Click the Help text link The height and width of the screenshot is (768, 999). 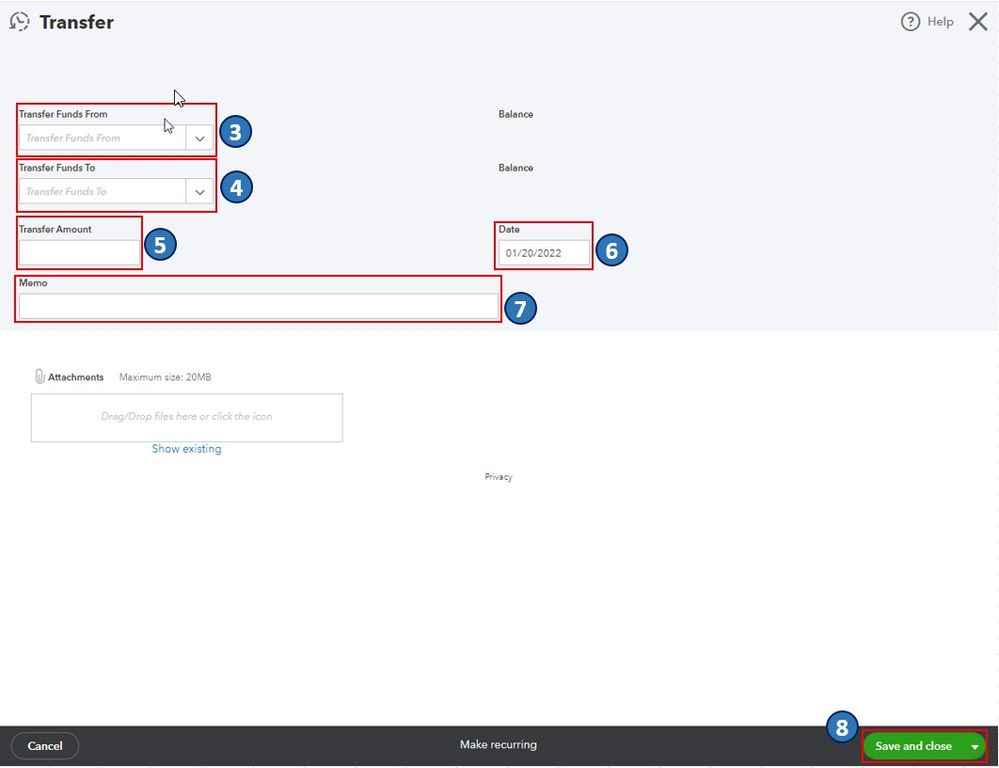[940, 22]
